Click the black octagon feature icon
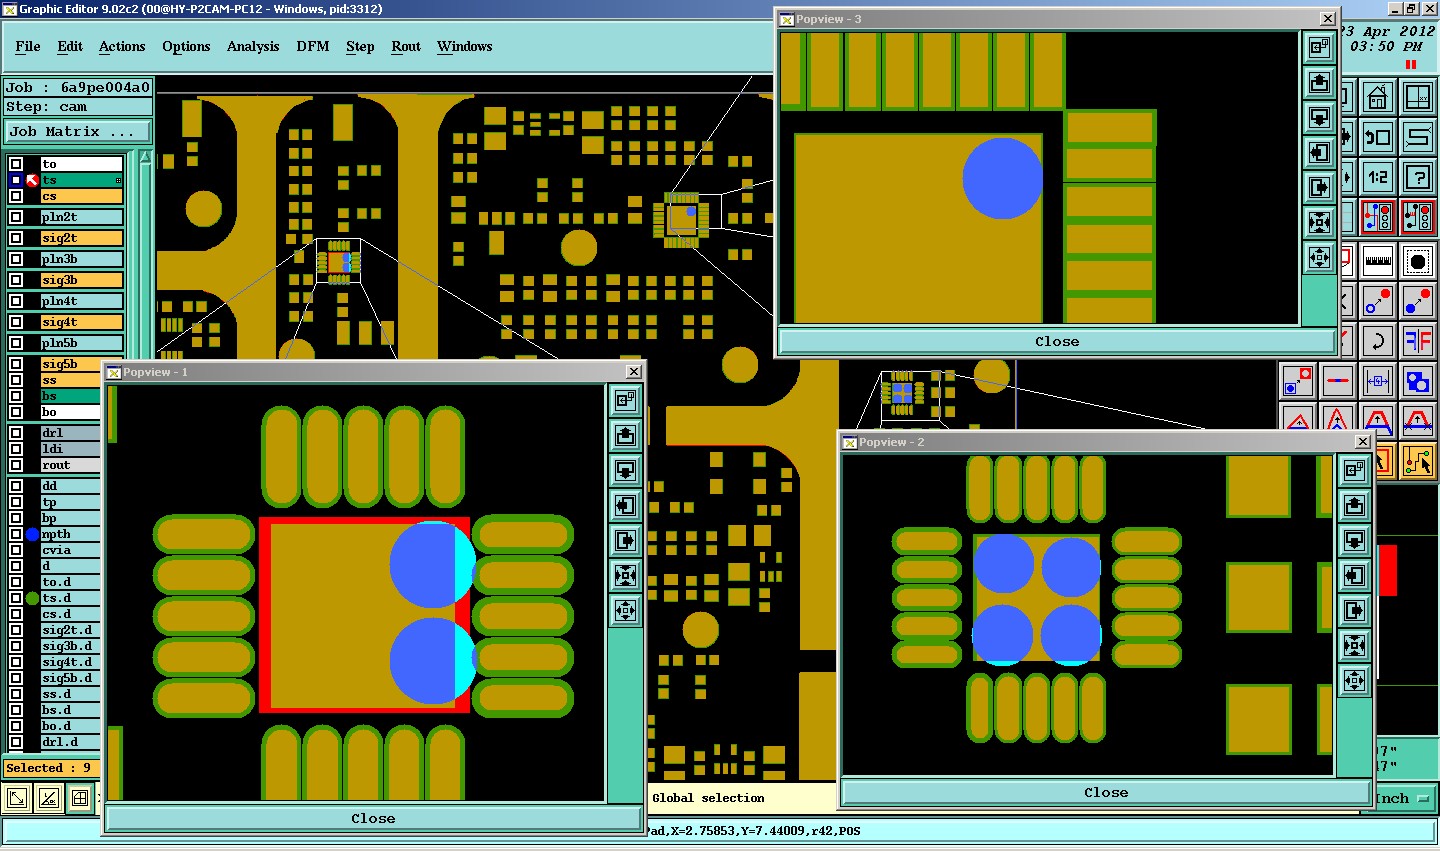Image resolution: width=1440 pixels, height=851 pixels. point(1418,261)
